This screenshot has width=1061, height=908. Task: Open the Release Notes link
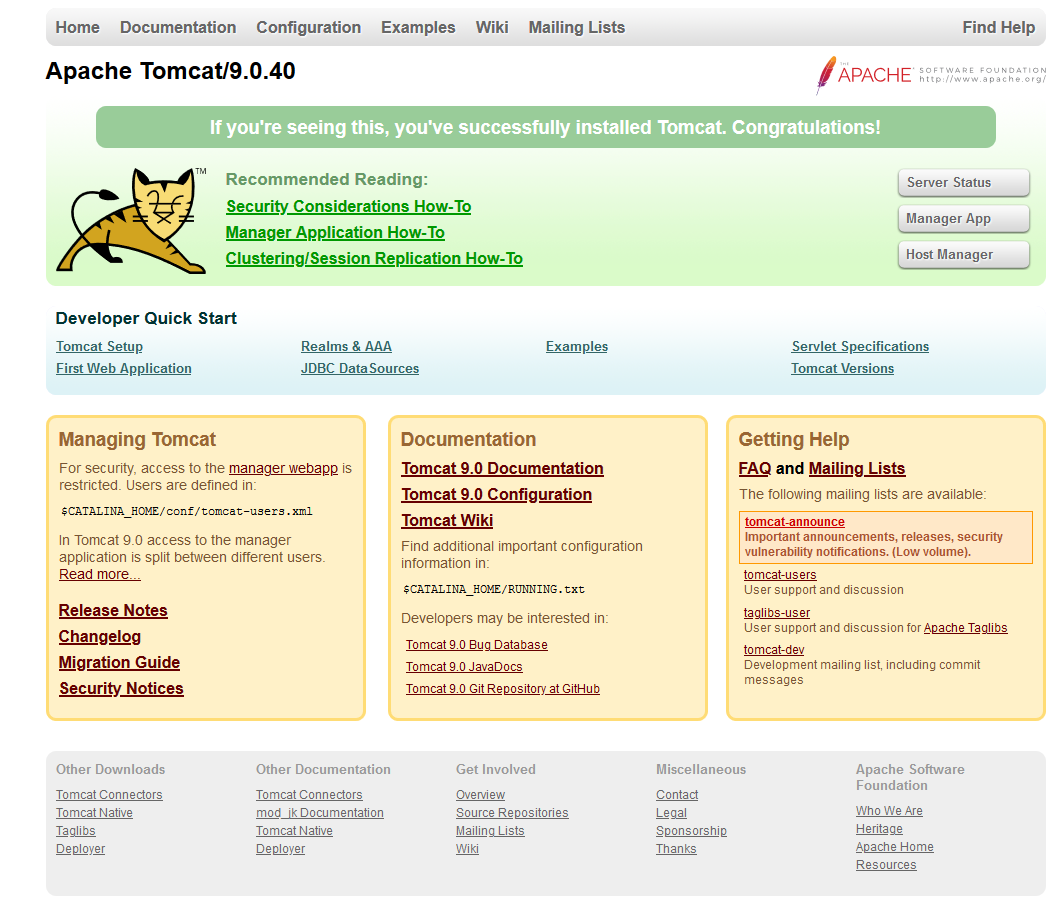[113, 610]
